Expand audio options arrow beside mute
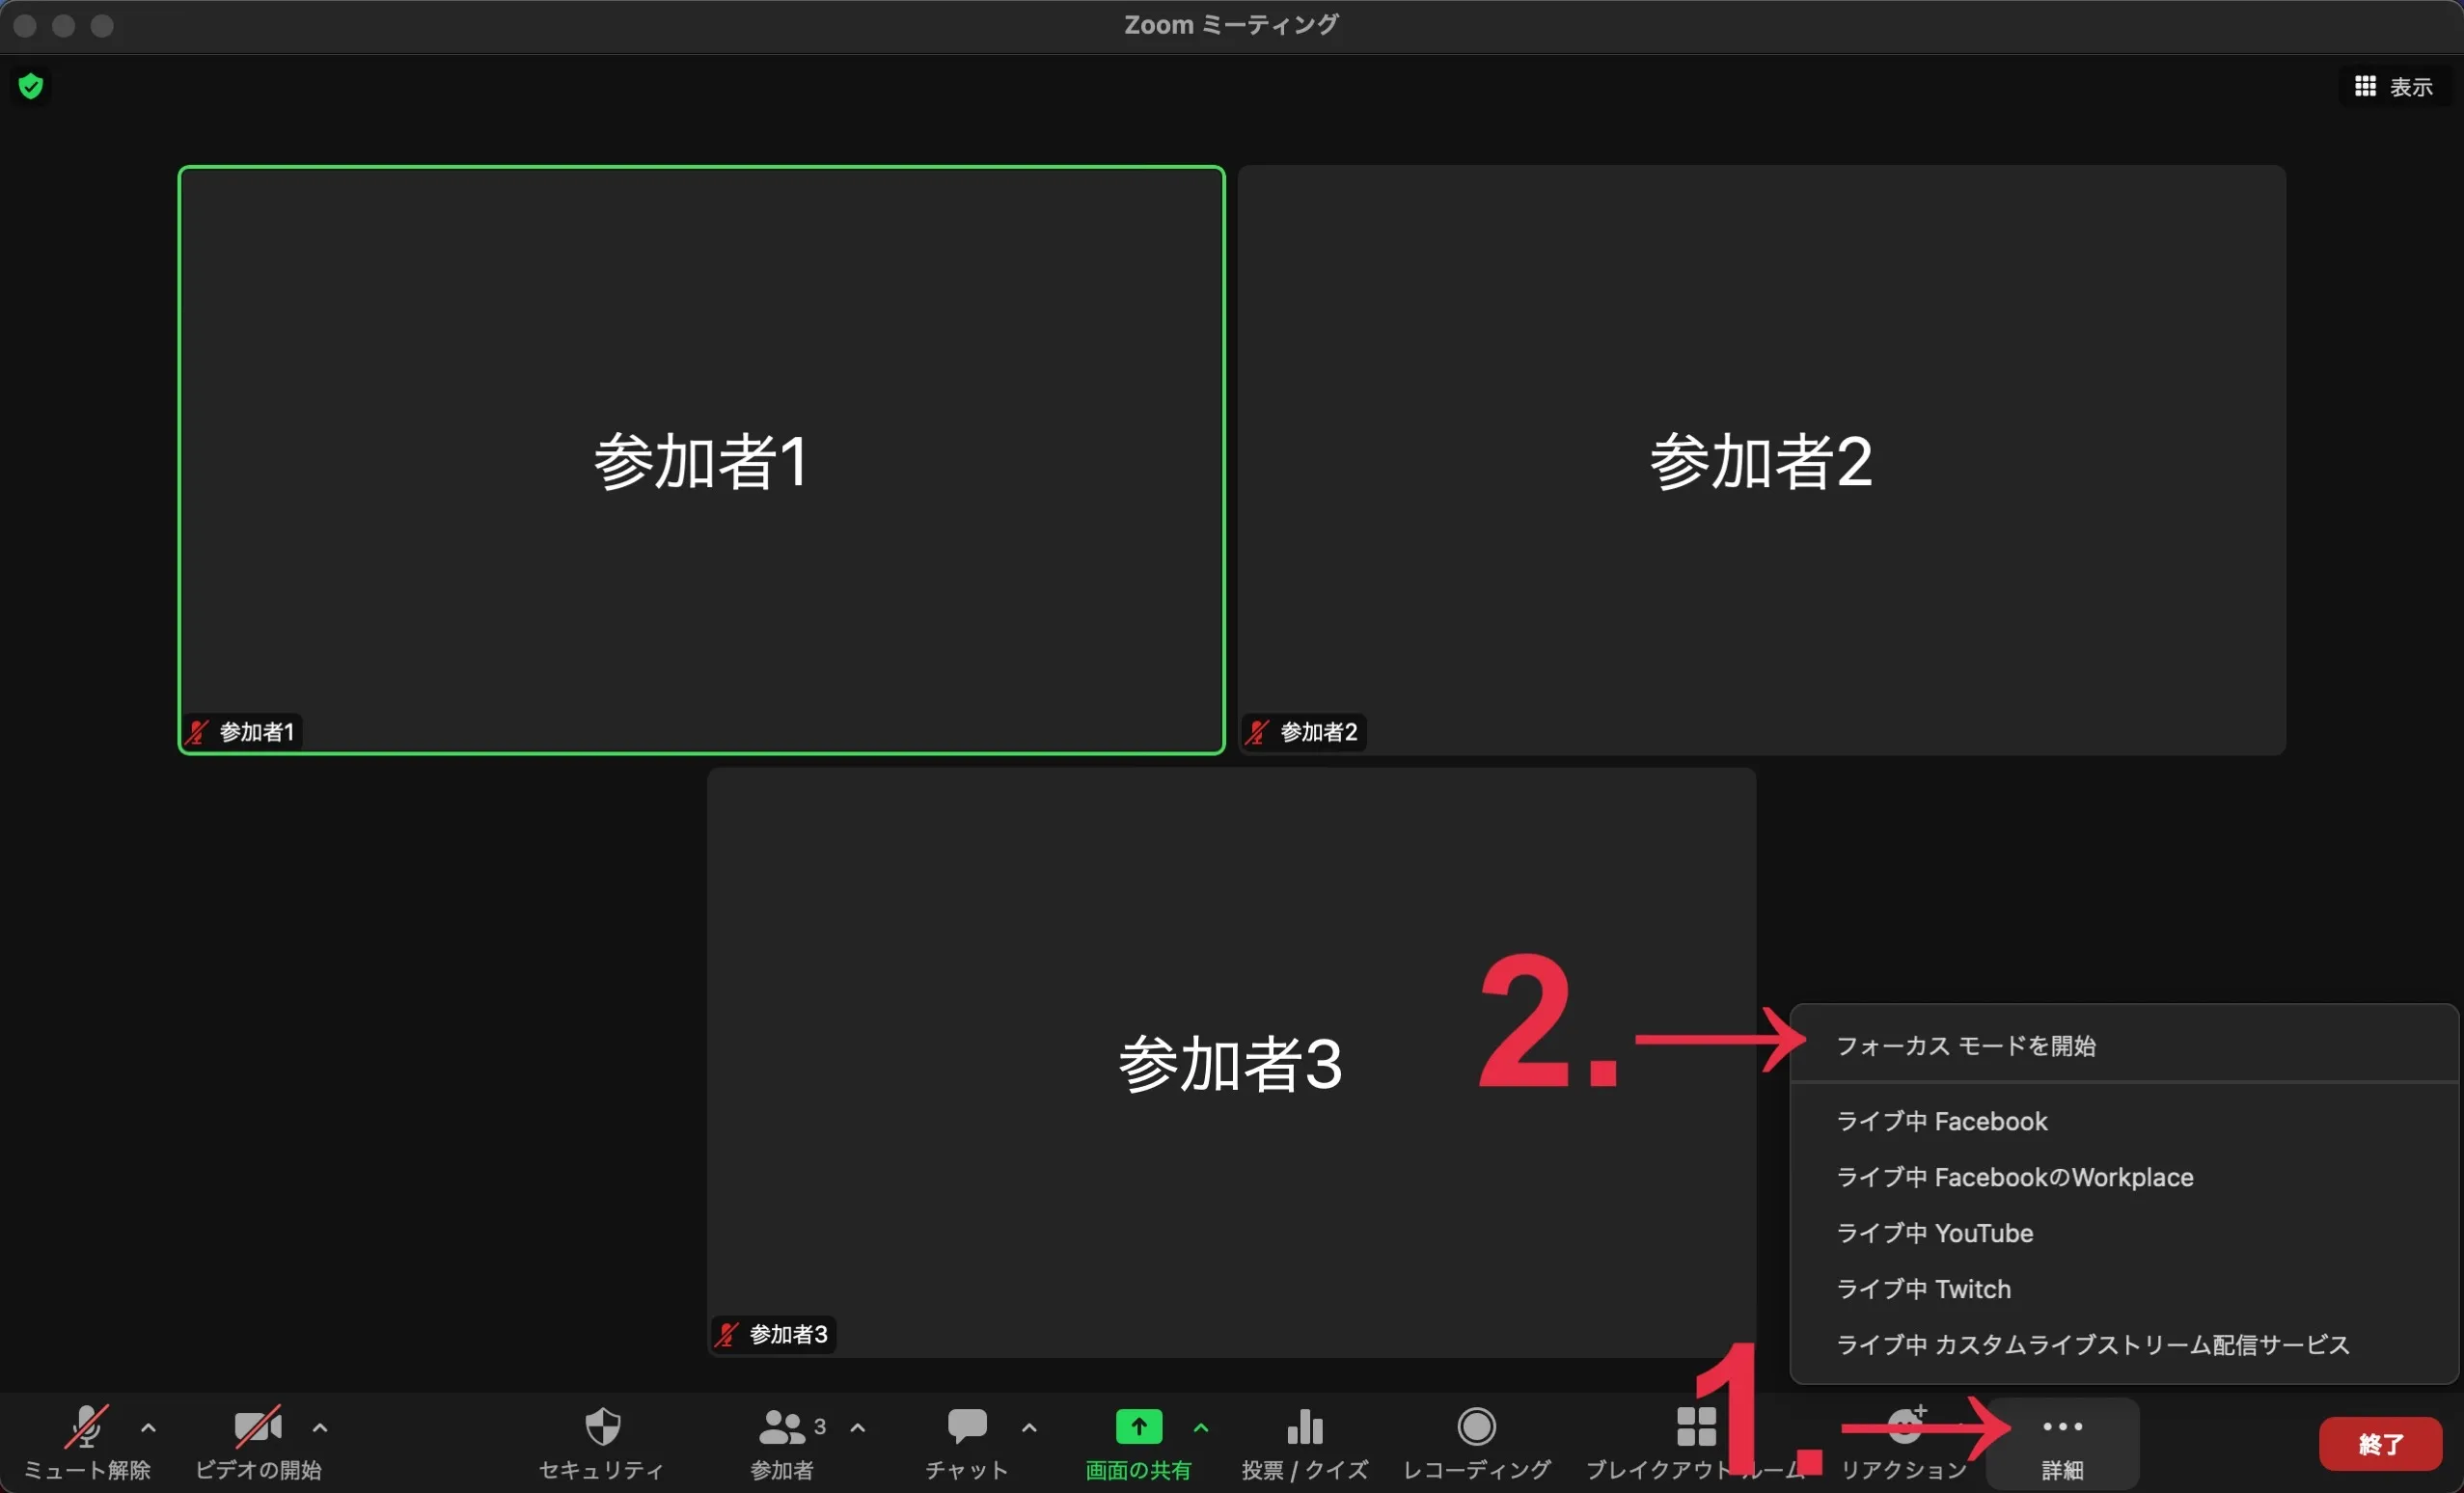 click(148, 1428)
